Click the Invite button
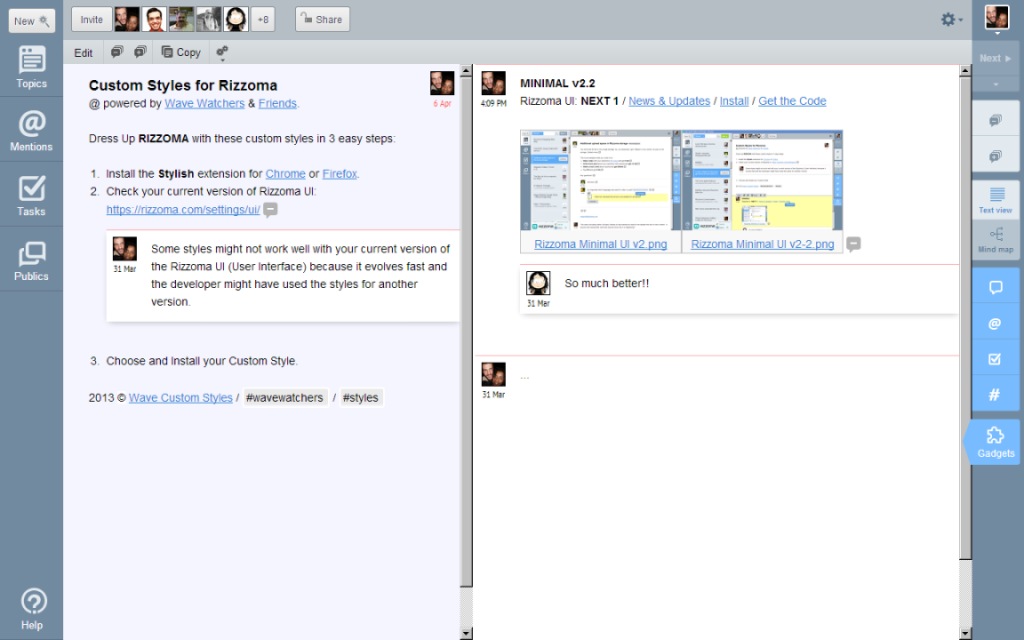1024x640 pixels. [91, 20]
